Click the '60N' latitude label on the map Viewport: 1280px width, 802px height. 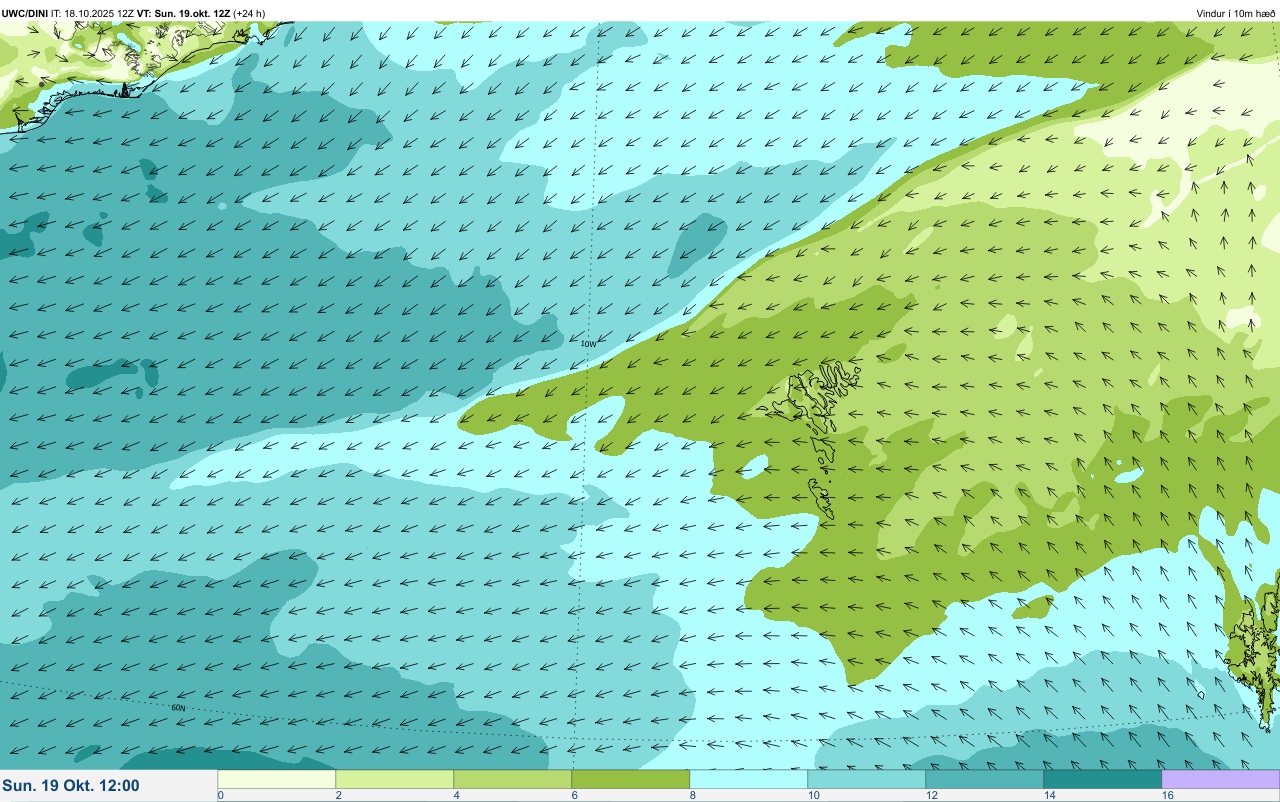[x=179, y=707]
